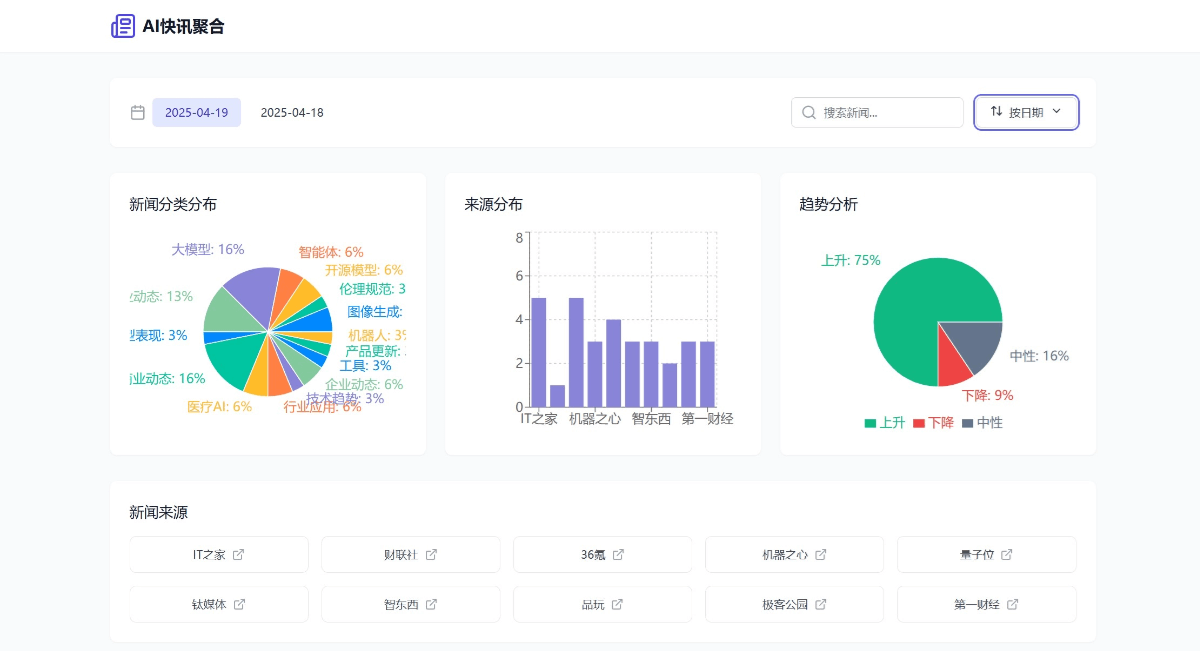Viewport: 1200px width, 651px height.
Task: Focus the 搜索新闻 search field
Action: pos(877,112)
